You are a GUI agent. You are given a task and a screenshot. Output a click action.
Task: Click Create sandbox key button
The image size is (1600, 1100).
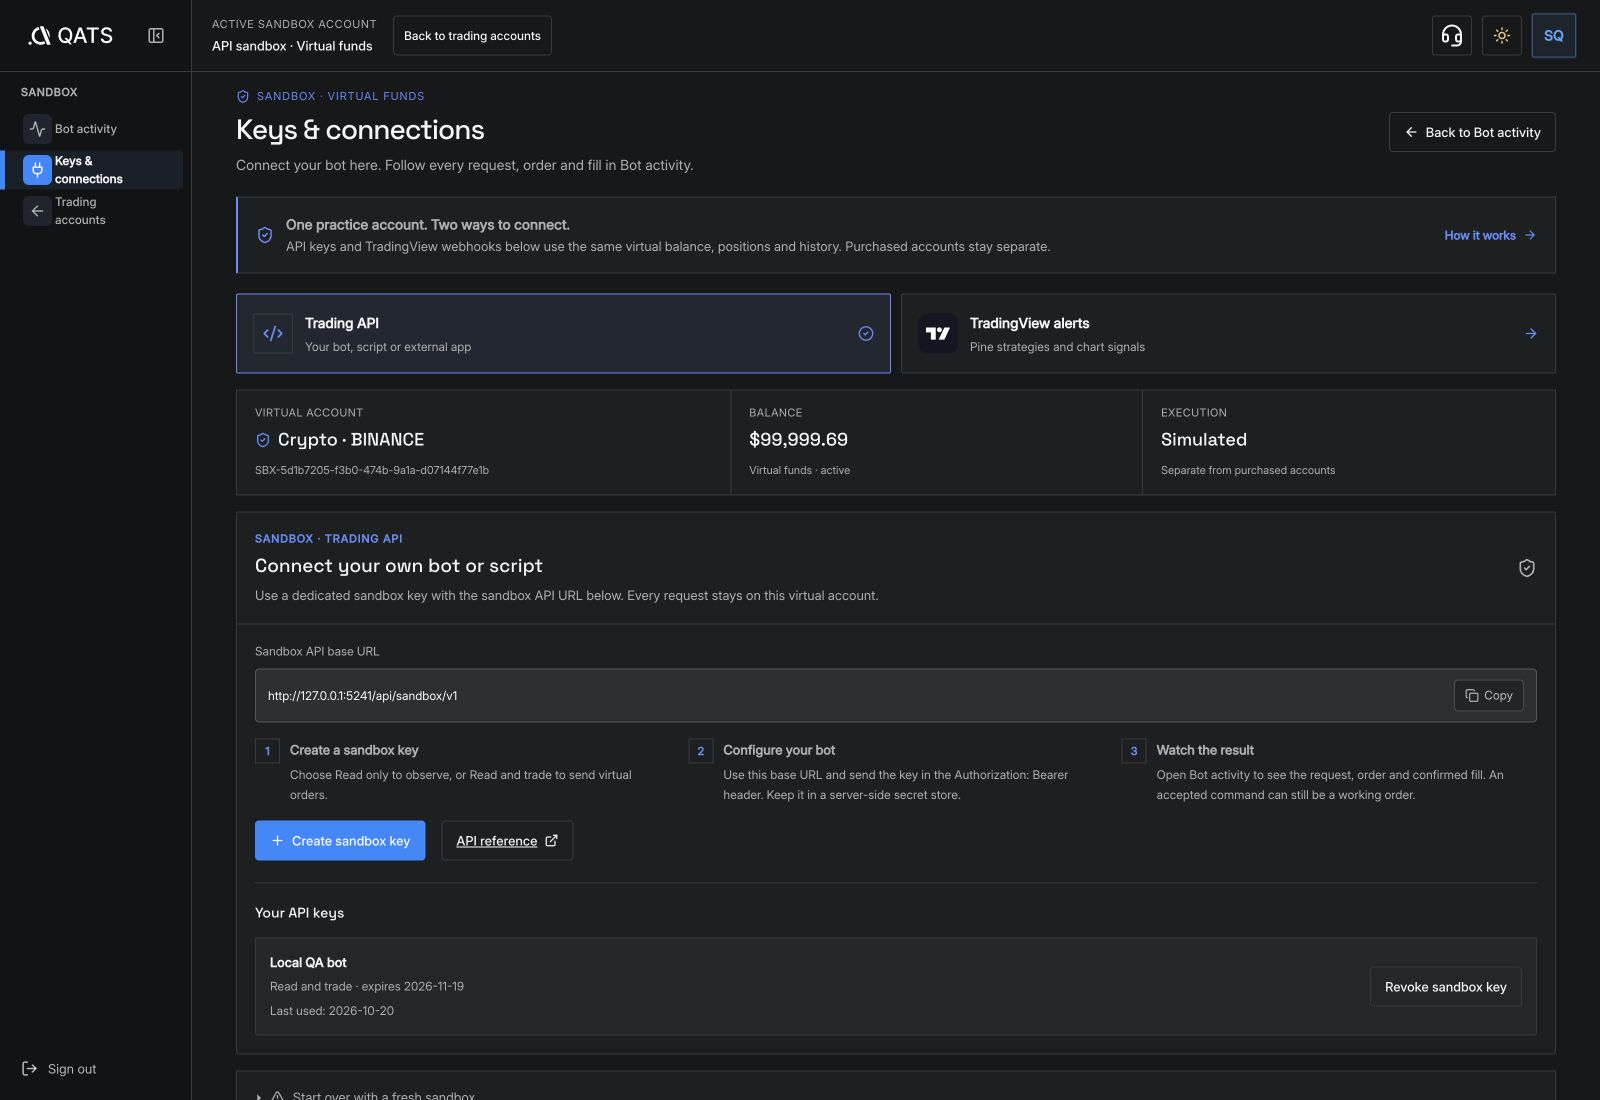[x=340, y=841]
